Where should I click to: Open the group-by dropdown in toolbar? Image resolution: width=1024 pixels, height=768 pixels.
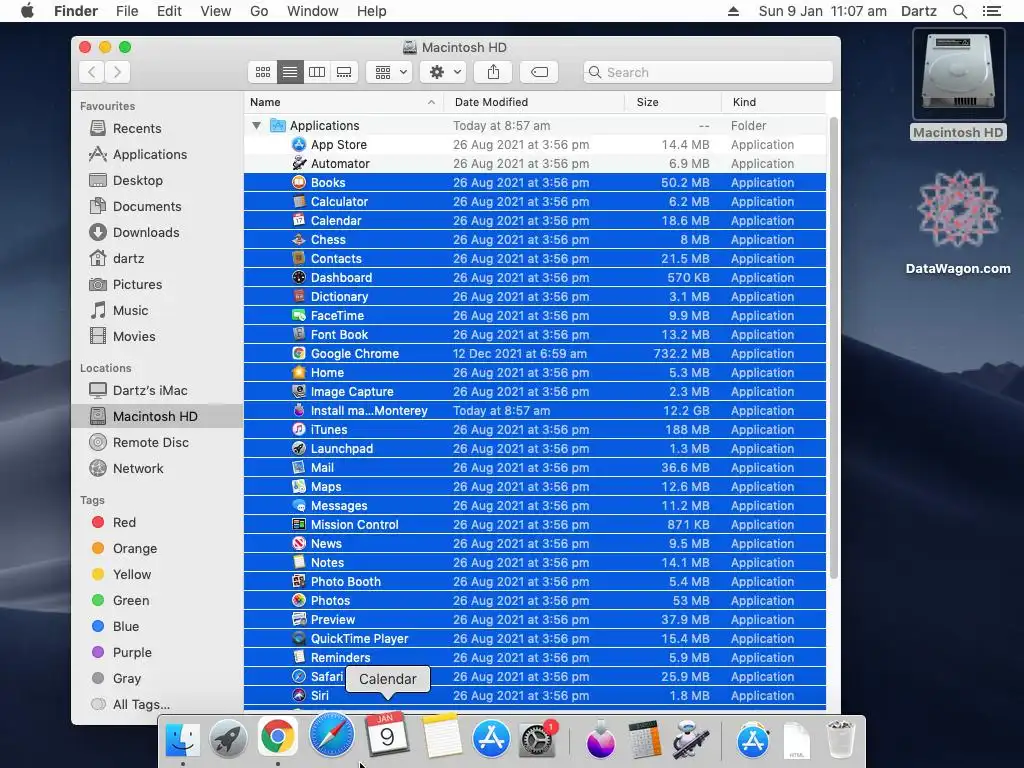389,72
